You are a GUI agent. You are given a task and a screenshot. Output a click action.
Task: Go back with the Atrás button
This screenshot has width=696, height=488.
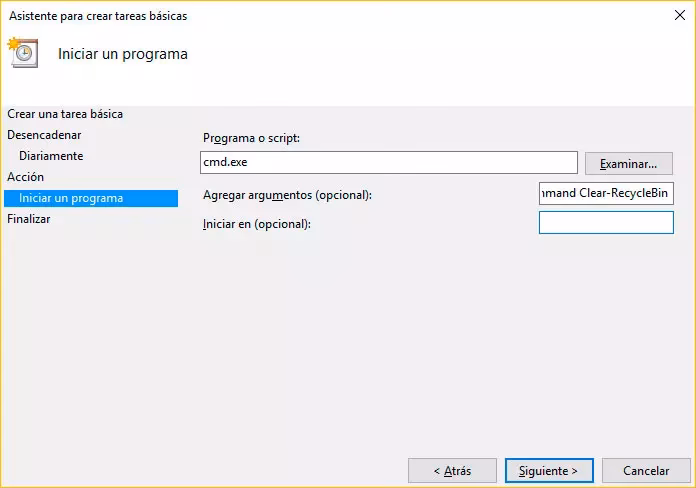click(x=451, y=470)
